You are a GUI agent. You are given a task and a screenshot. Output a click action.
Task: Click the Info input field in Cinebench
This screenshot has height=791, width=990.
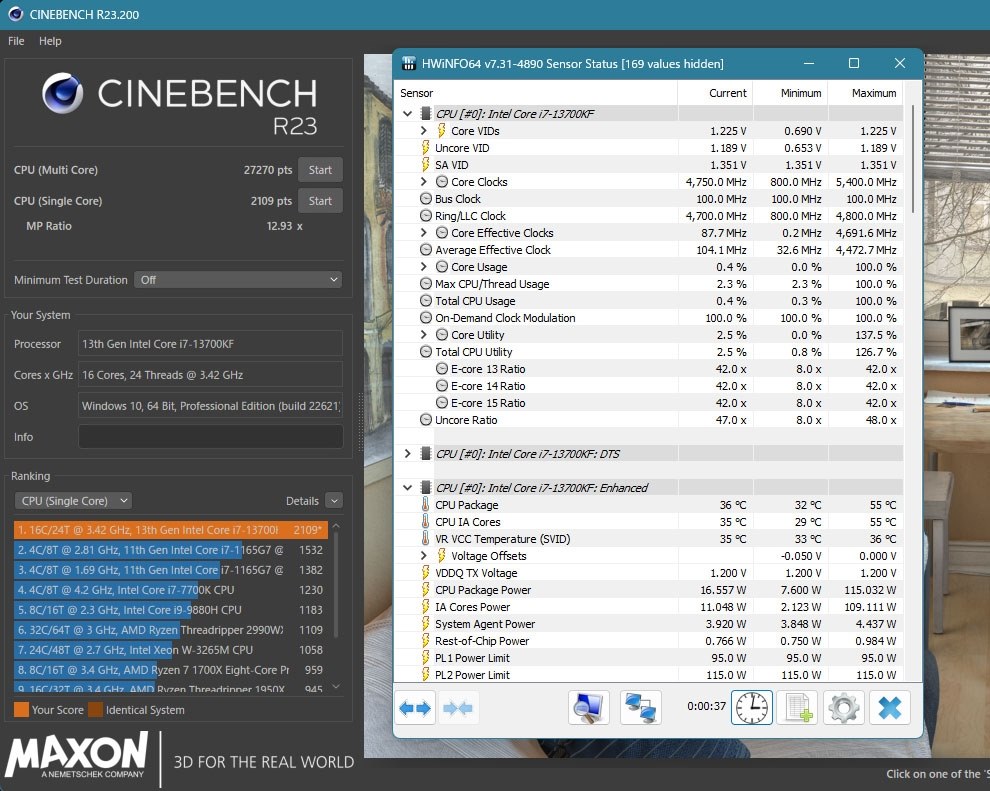coord(210,437)
